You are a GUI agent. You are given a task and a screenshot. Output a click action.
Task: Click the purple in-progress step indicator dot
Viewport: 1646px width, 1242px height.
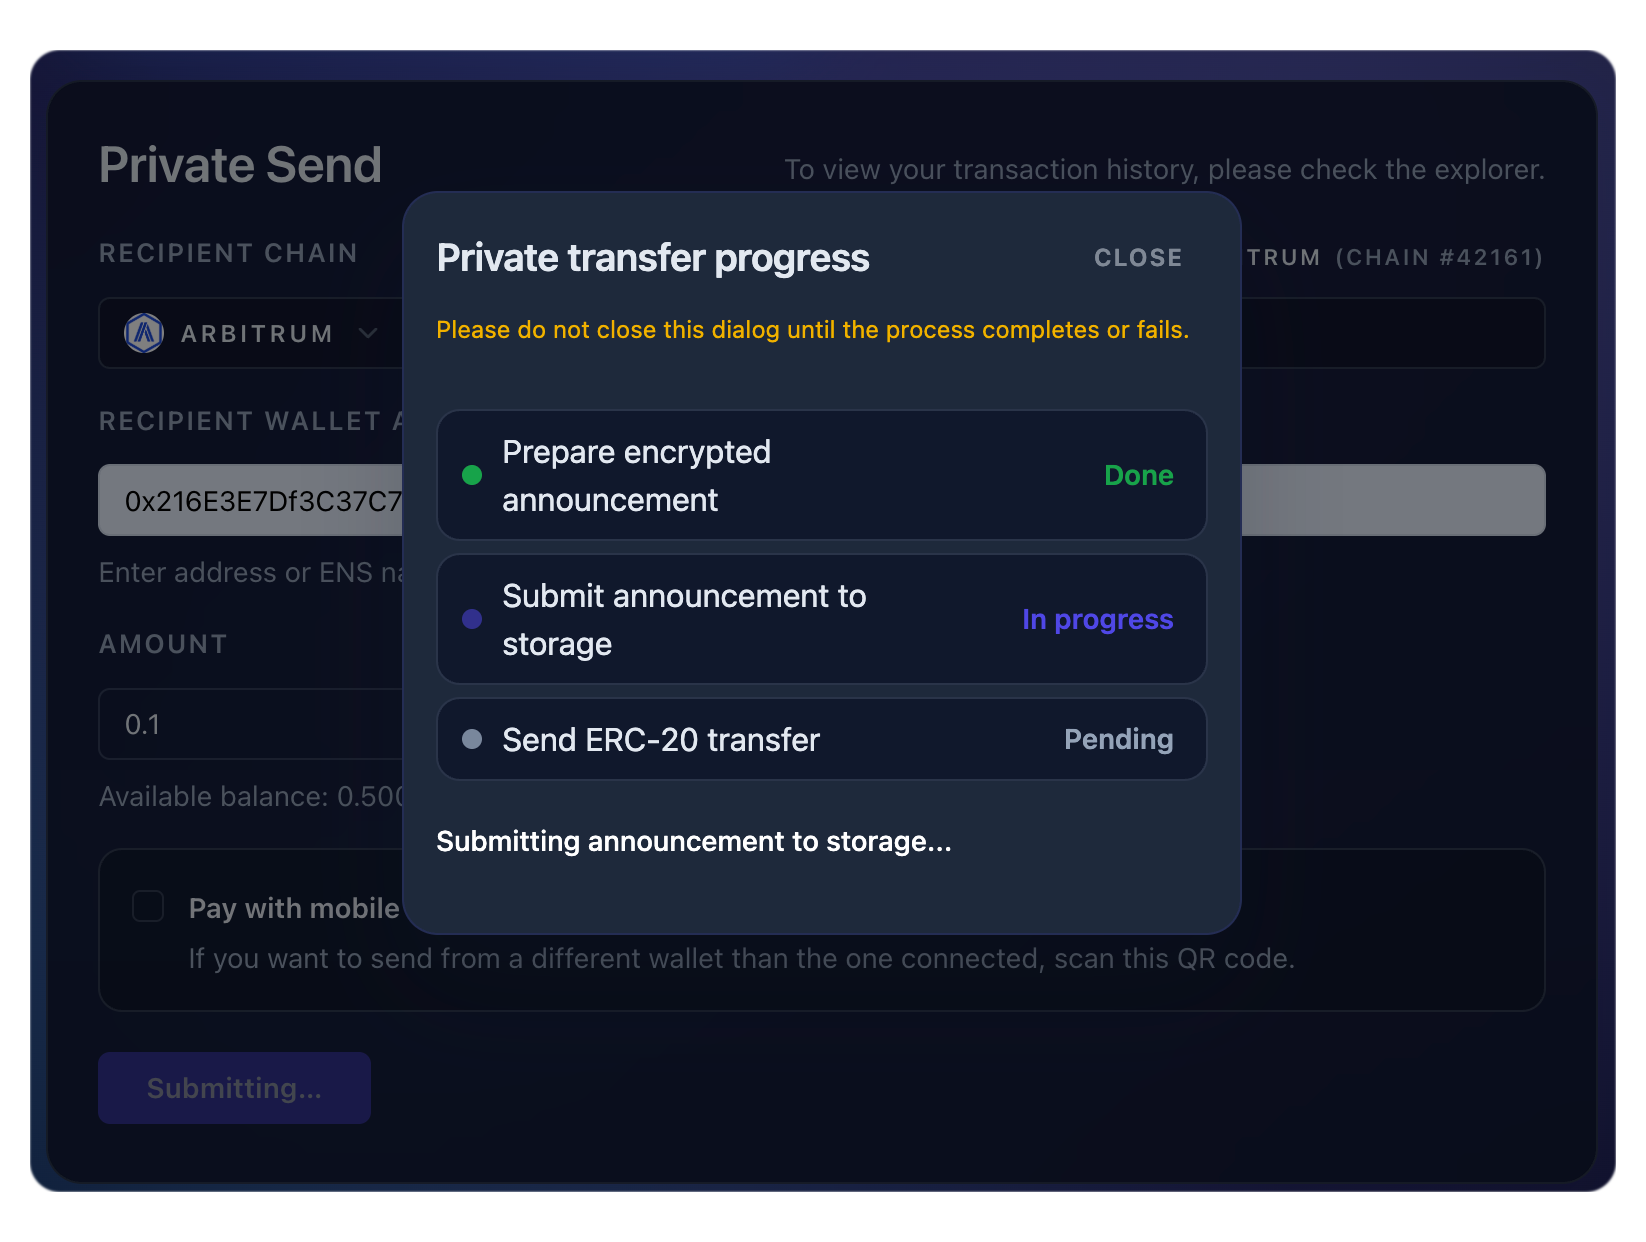pos(472,619)
